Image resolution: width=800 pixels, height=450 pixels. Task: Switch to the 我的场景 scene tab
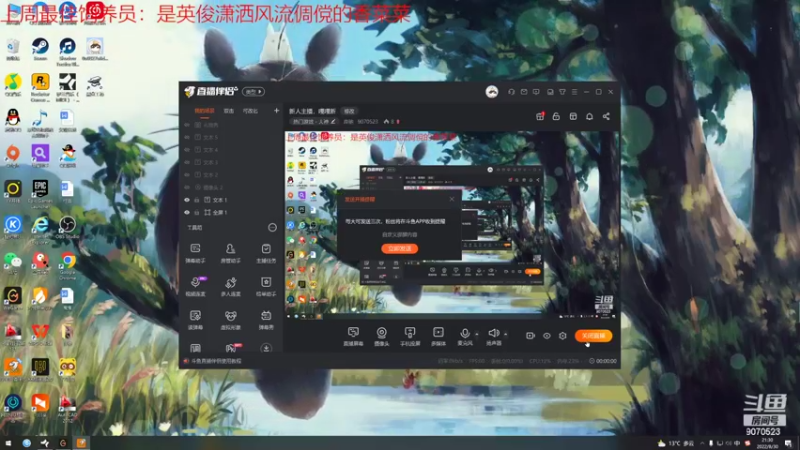(204, 111)
